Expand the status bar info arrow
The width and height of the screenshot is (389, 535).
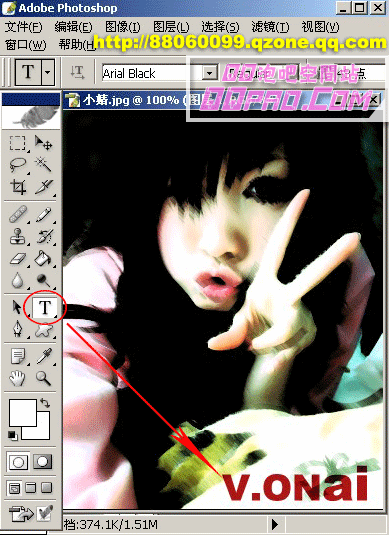[x=275, y=524]
